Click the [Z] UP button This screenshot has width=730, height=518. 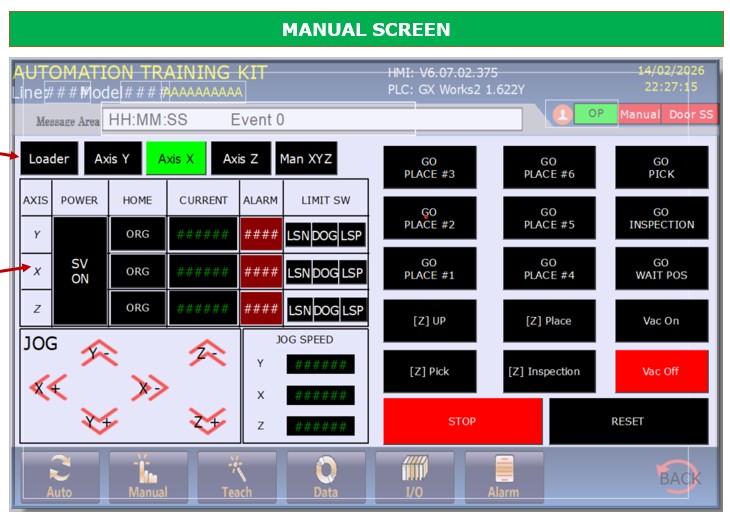coord(430,321)
